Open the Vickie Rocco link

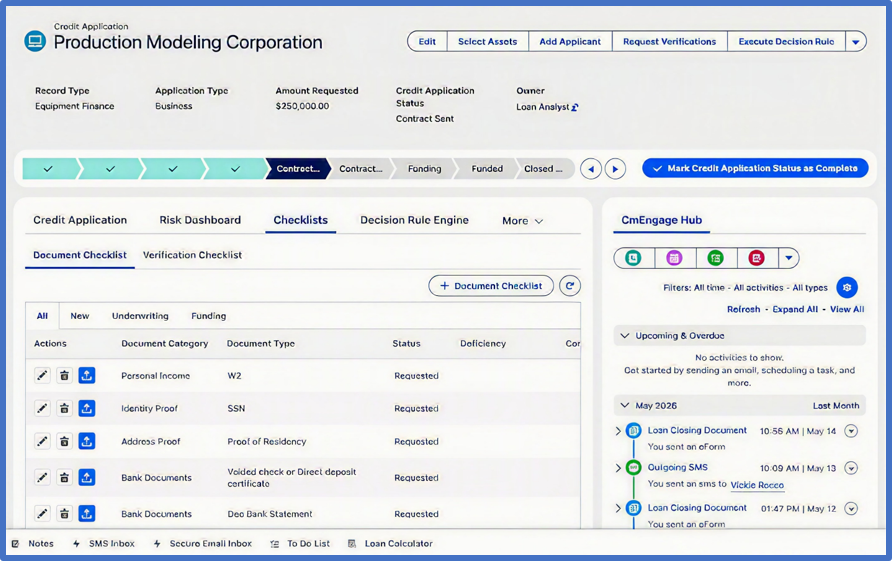click(757, 485)
